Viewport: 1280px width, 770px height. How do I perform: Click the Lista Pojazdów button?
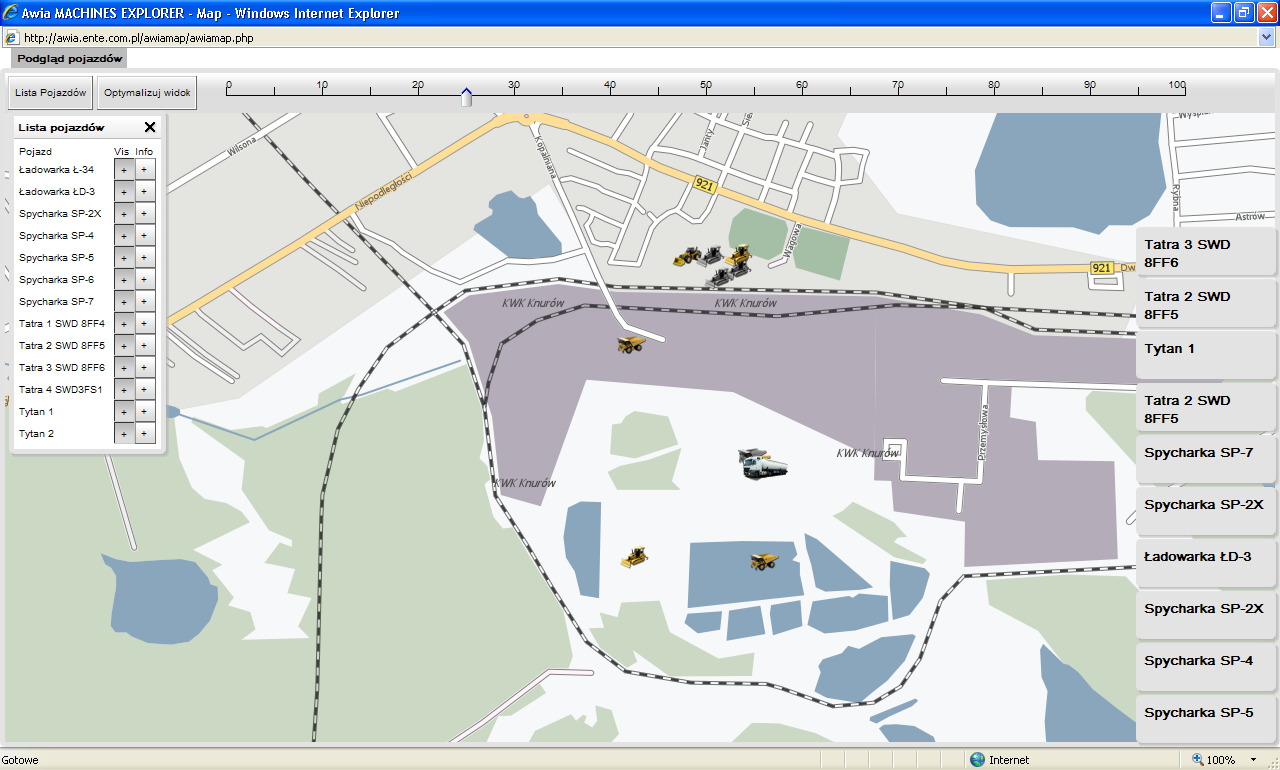51,92
